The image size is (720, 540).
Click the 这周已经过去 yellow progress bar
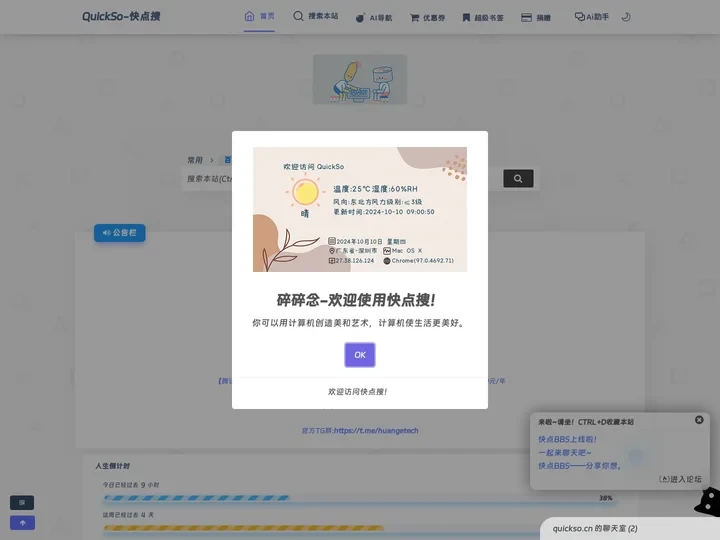[244, 528]
